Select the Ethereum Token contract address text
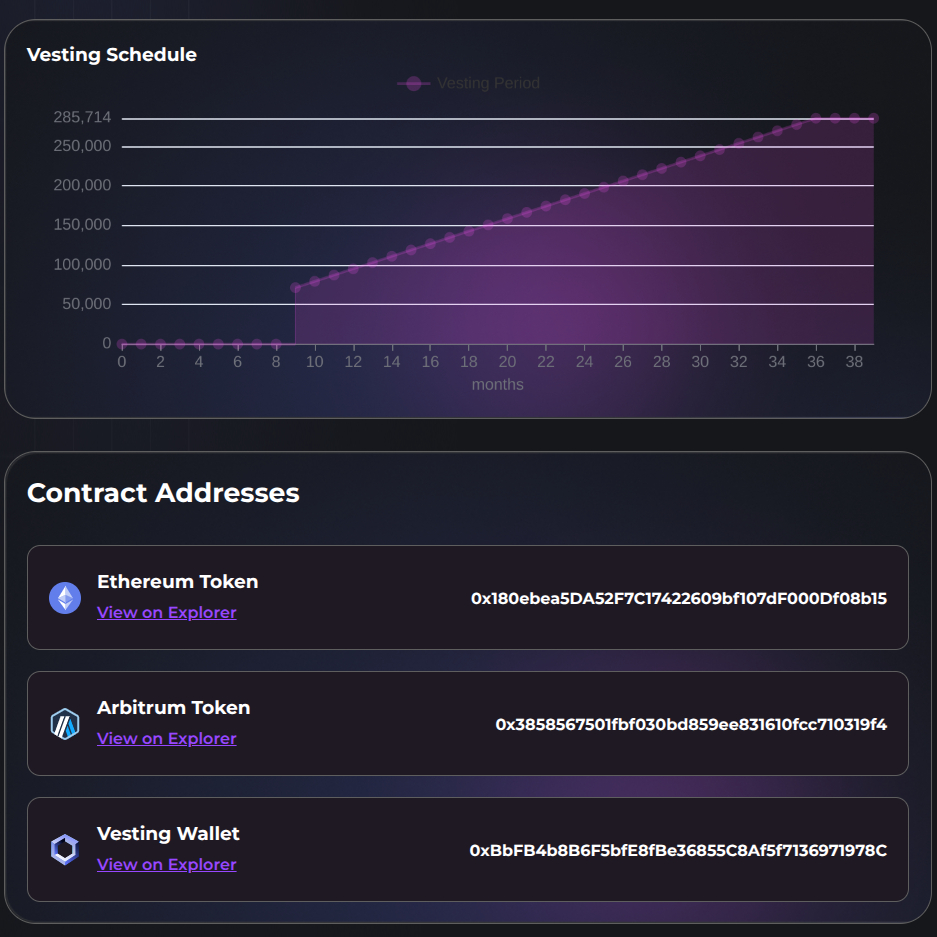This screenshot has height=937, width=937. pyautogui.click(x=679, y=599)
